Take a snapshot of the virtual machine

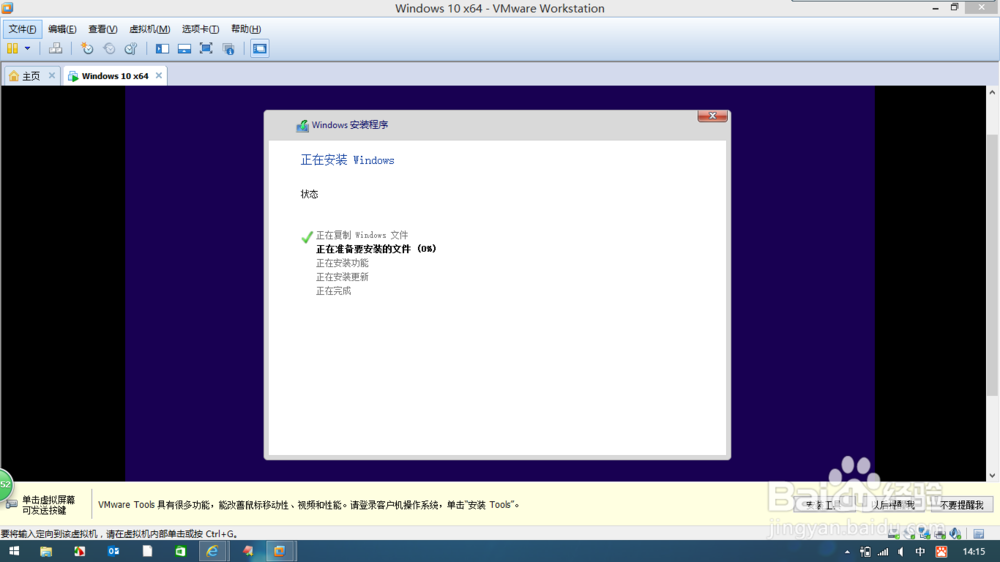[87, 48]
